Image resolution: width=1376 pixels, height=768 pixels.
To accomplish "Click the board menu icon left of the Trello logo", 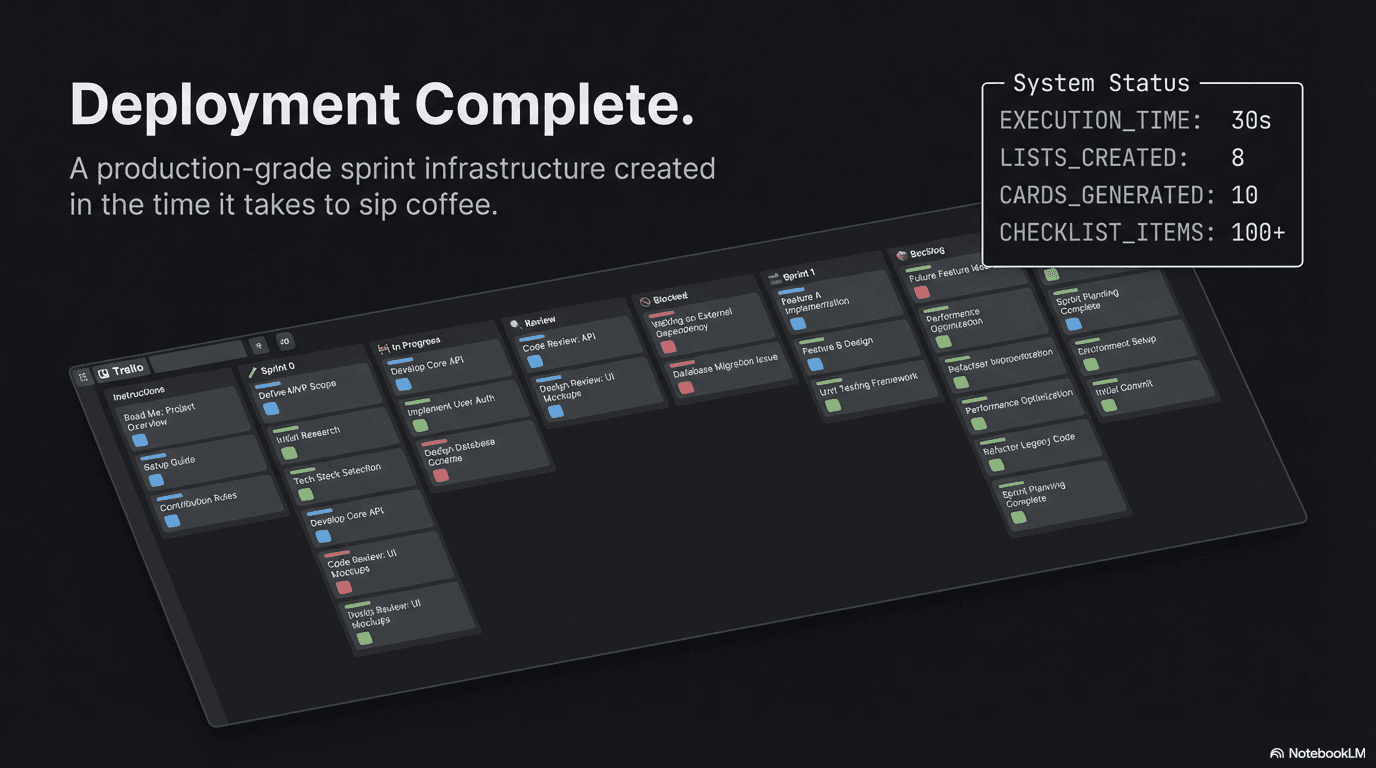I will pos(84,373).
